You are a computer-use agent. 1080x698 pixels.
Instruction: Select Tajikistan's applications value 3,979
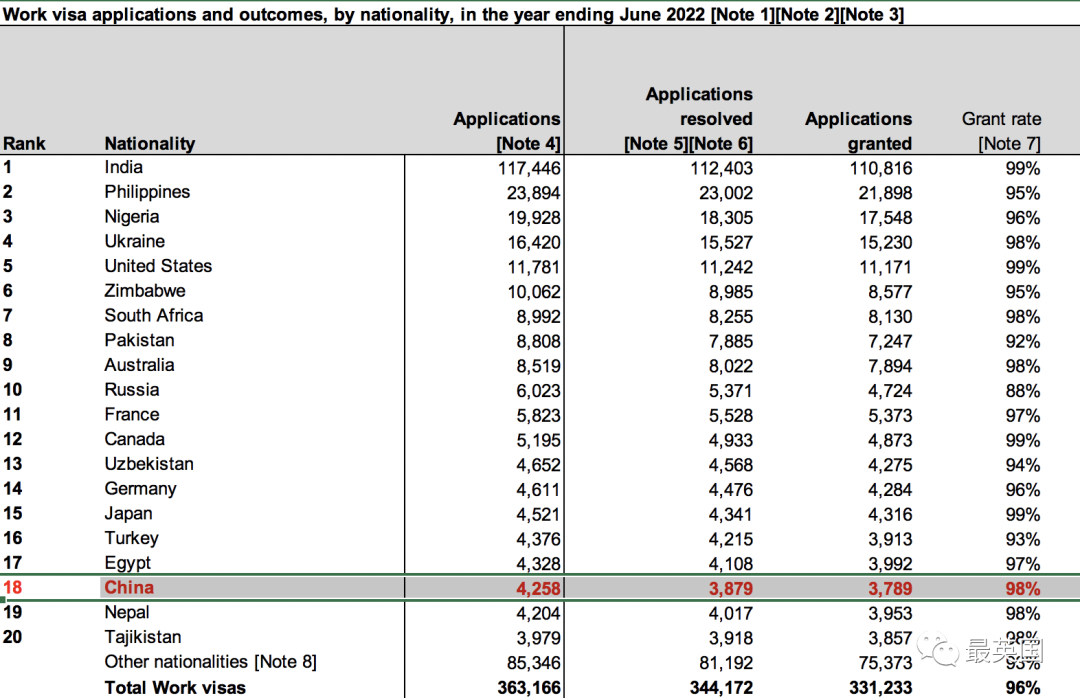(x=539, y=639)
